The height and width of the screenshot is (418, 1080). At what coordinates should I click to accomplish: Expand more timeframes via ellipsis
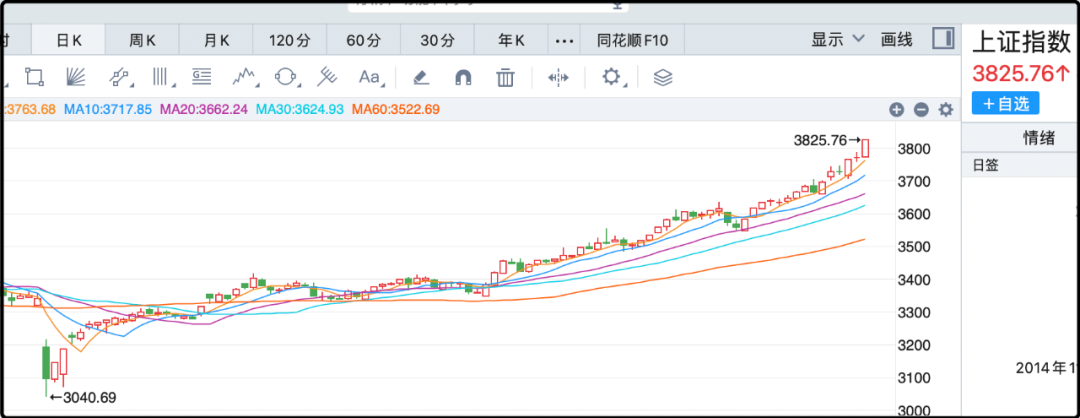pyautogui.click(x=564, y=41)
